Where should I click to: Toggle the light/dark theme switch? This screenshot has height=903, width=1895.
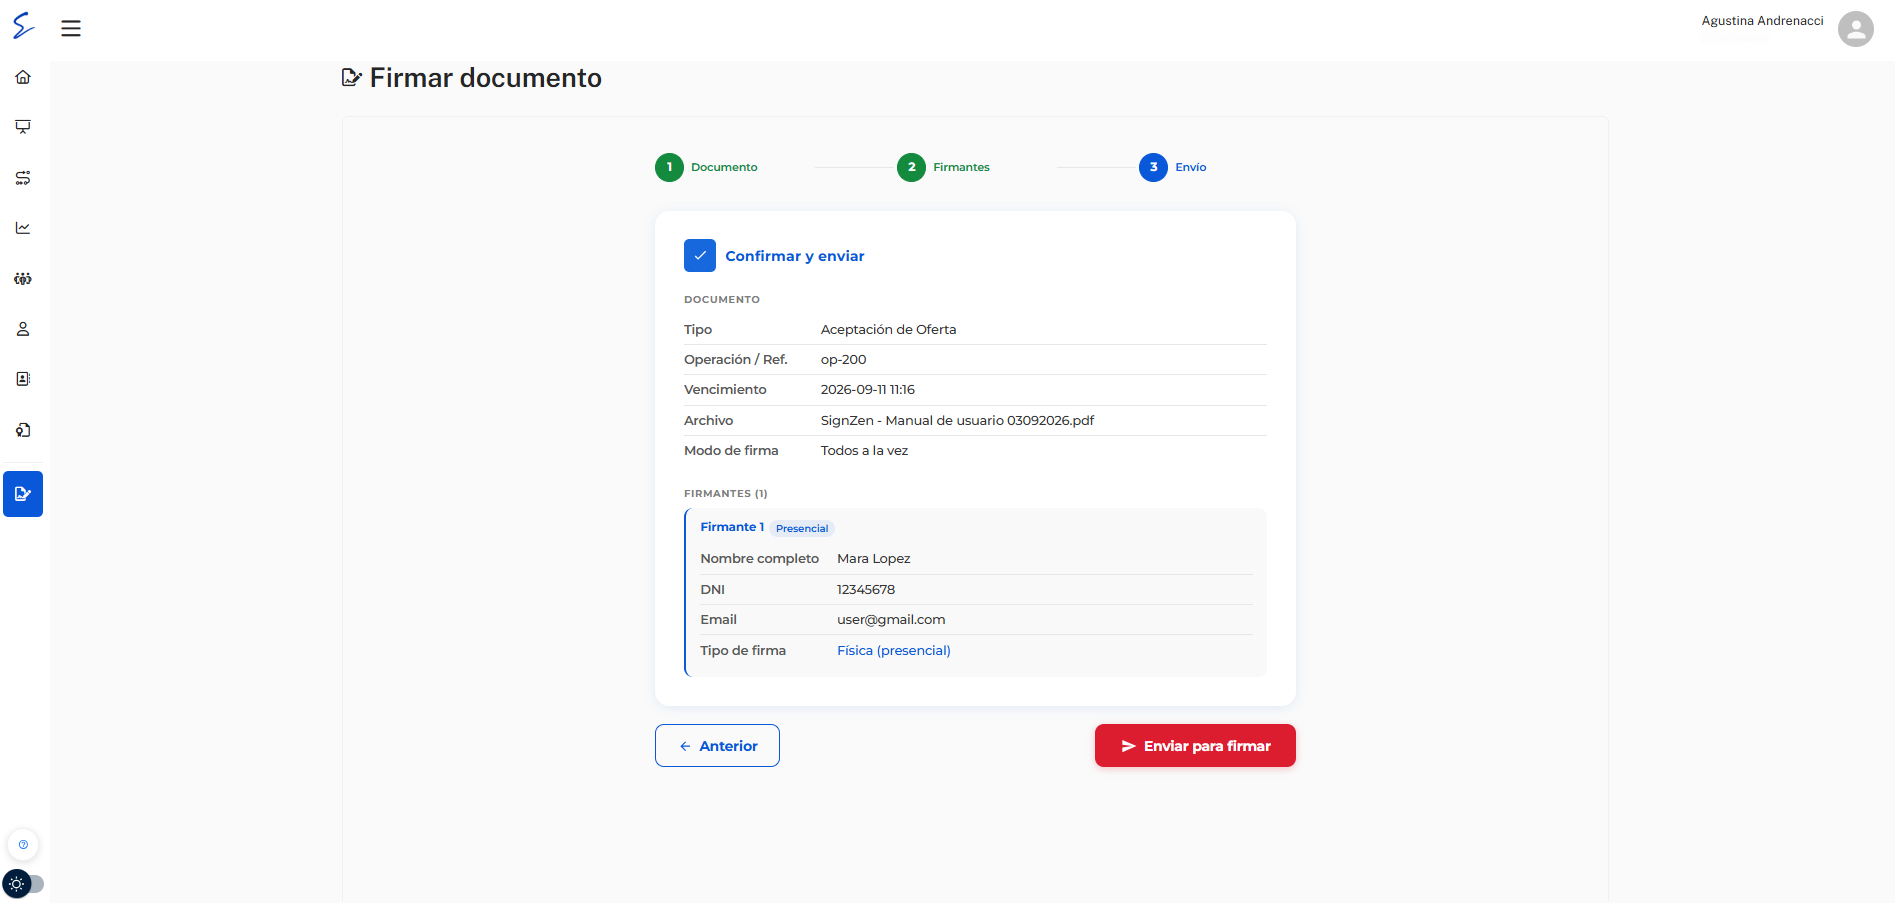tap(23, 884)
